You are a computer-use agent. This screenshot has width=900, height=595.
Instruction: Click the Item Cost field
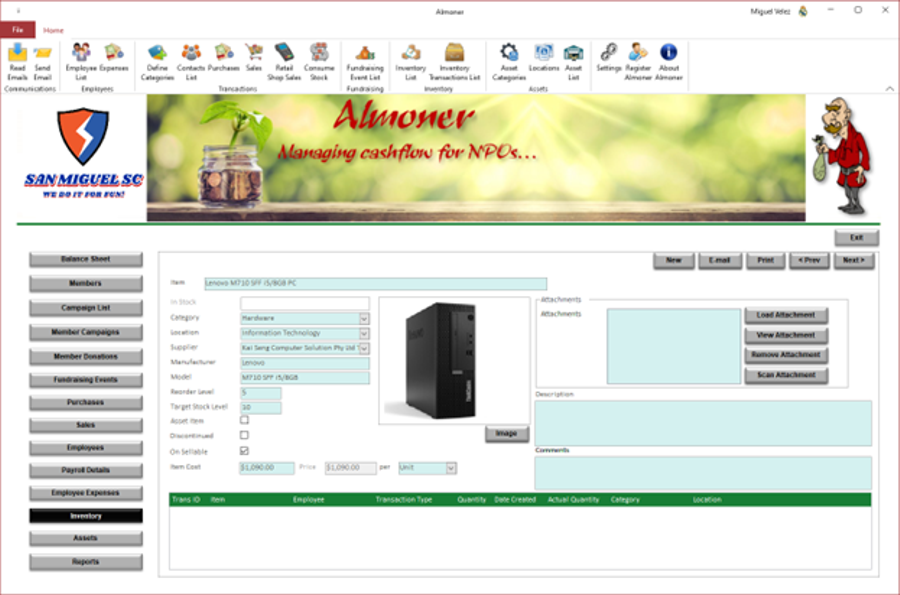(x=267, y=468)
